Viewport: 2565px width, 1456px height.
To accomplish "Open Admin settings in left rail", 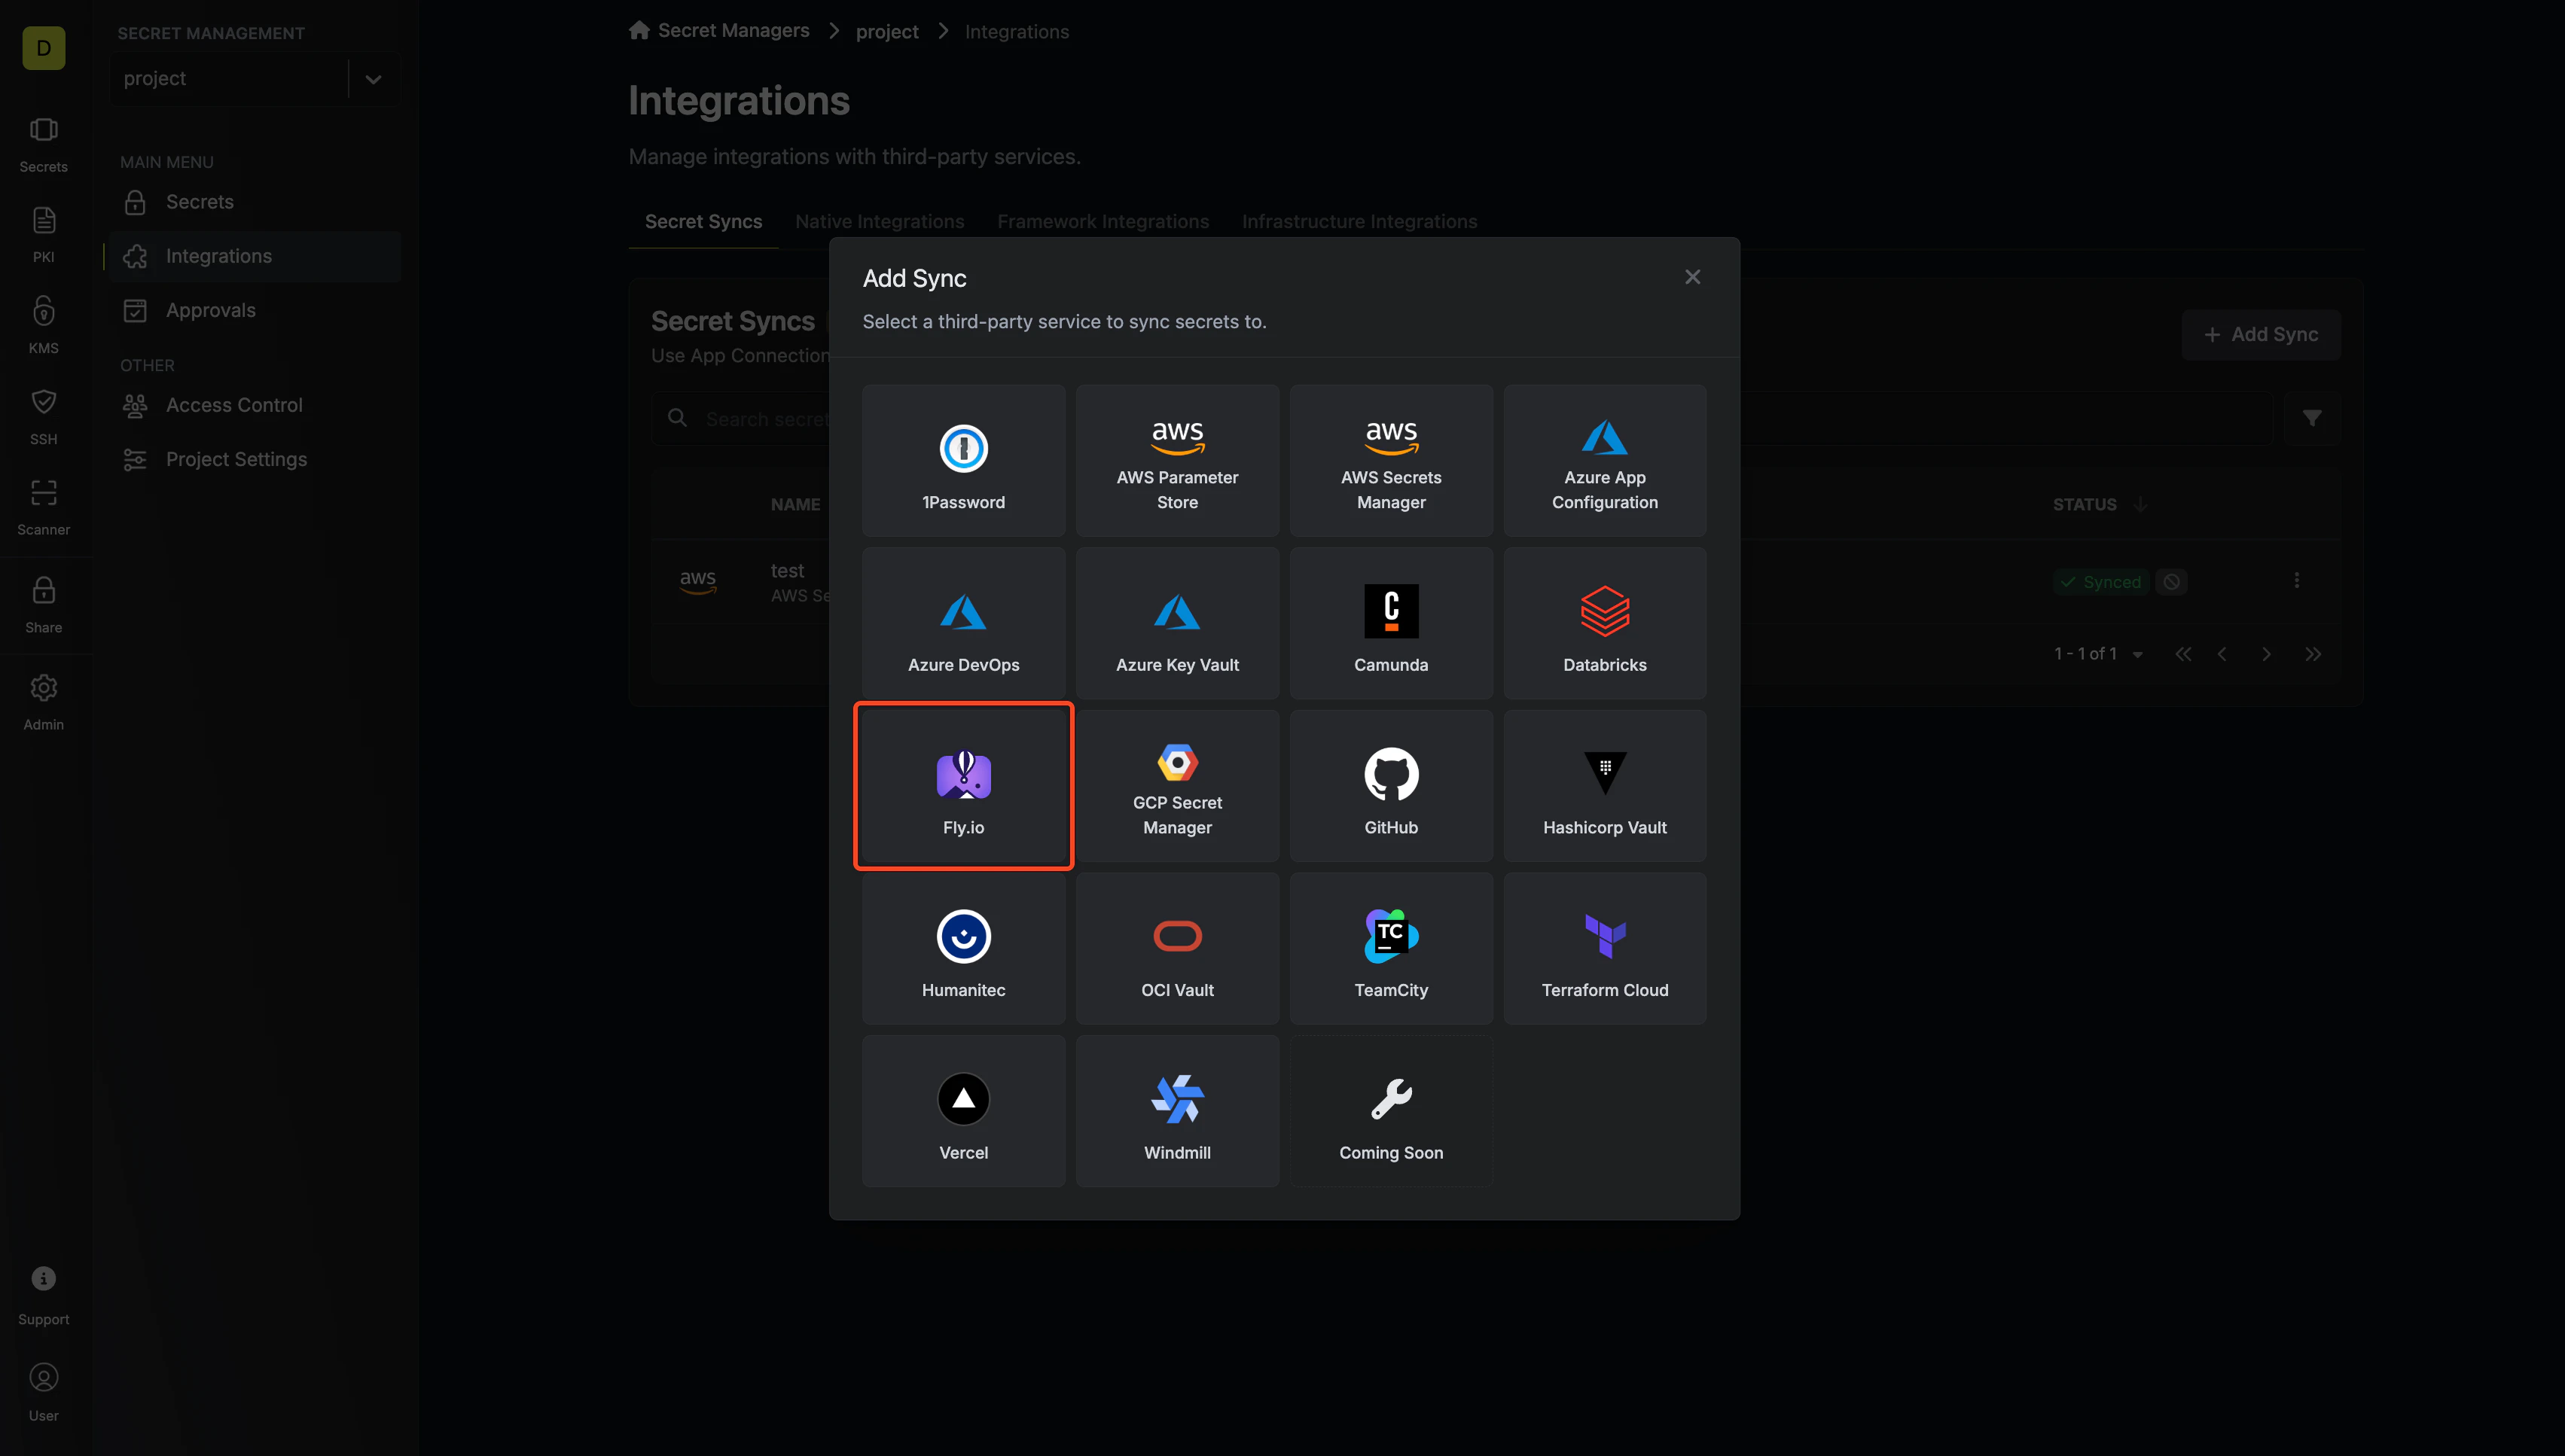I will click(x=43, y=702).
